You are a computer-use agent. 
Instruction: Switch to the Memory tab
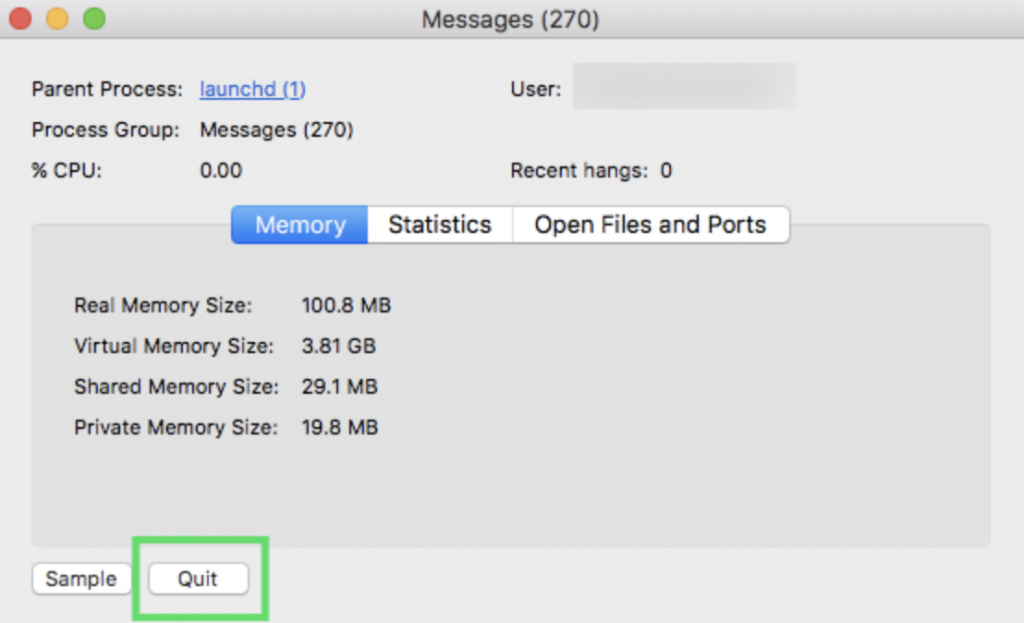coord(298,224)
